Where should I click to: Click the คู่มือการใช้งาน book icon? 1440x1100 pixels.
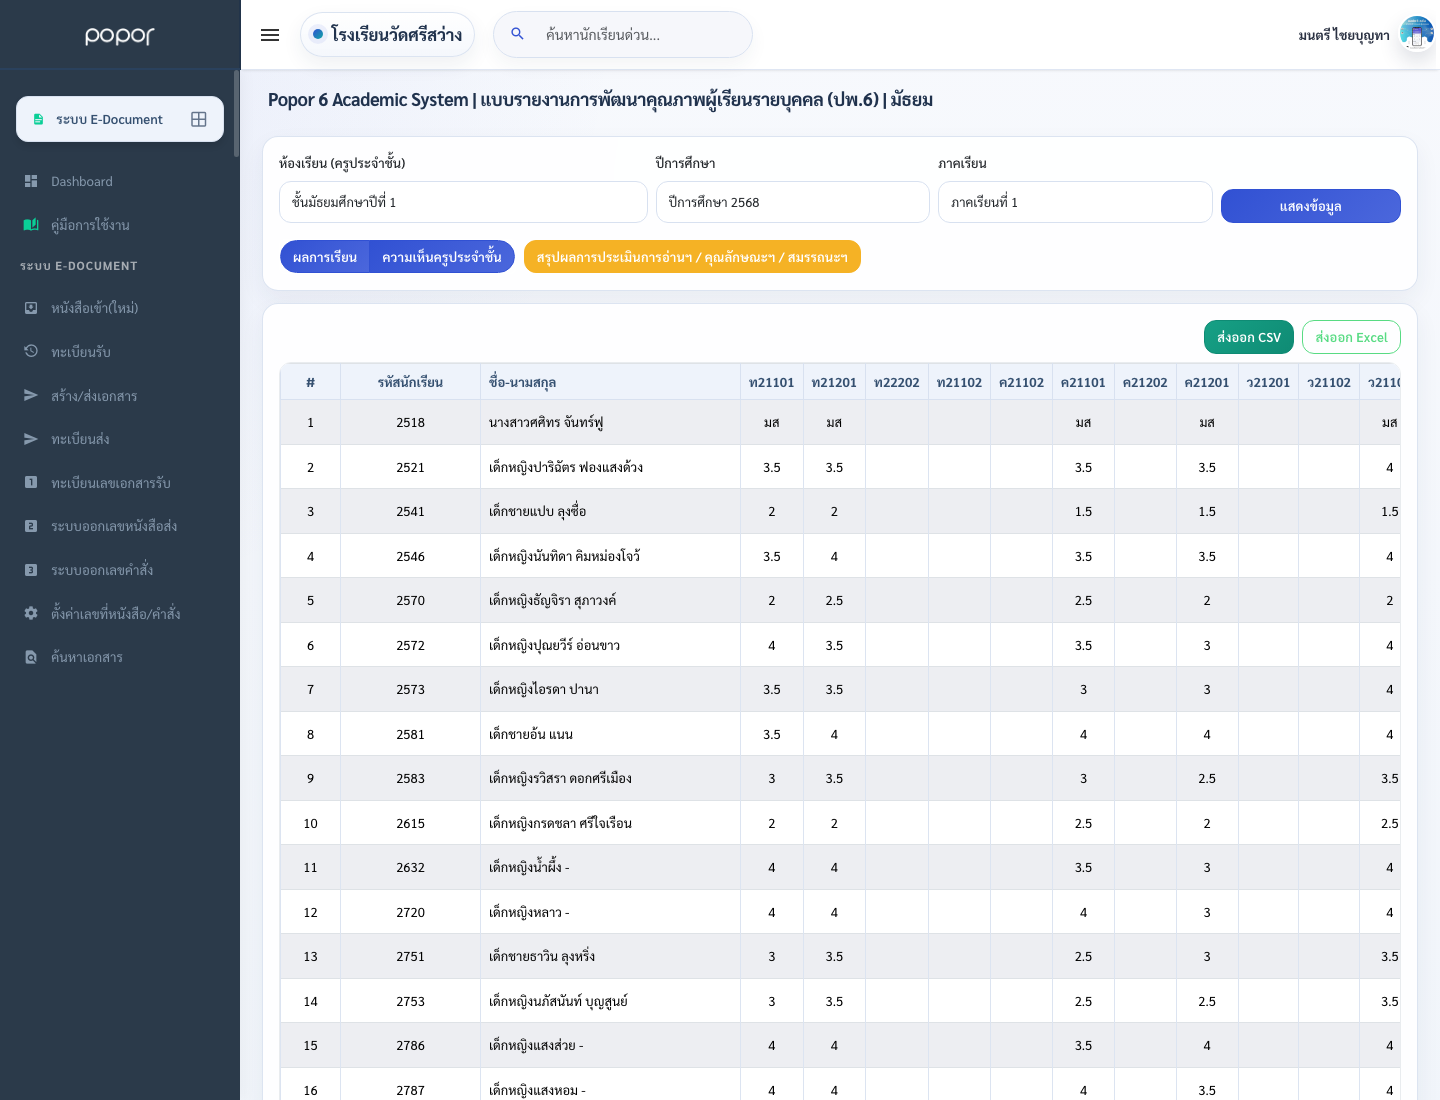coord(31,225)
